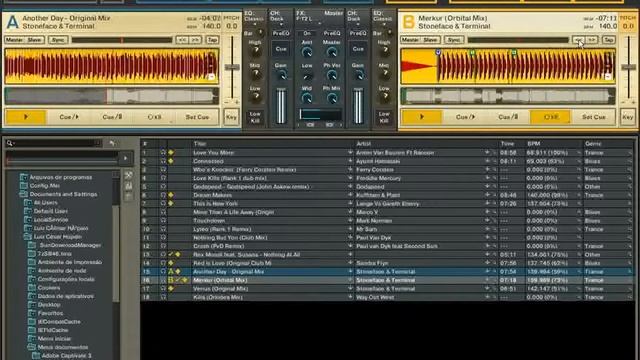Image resolution: width=640 pixels, height=360 pixels.
Task: Click deck B fast-forward >> button
Action: [592, 40]
